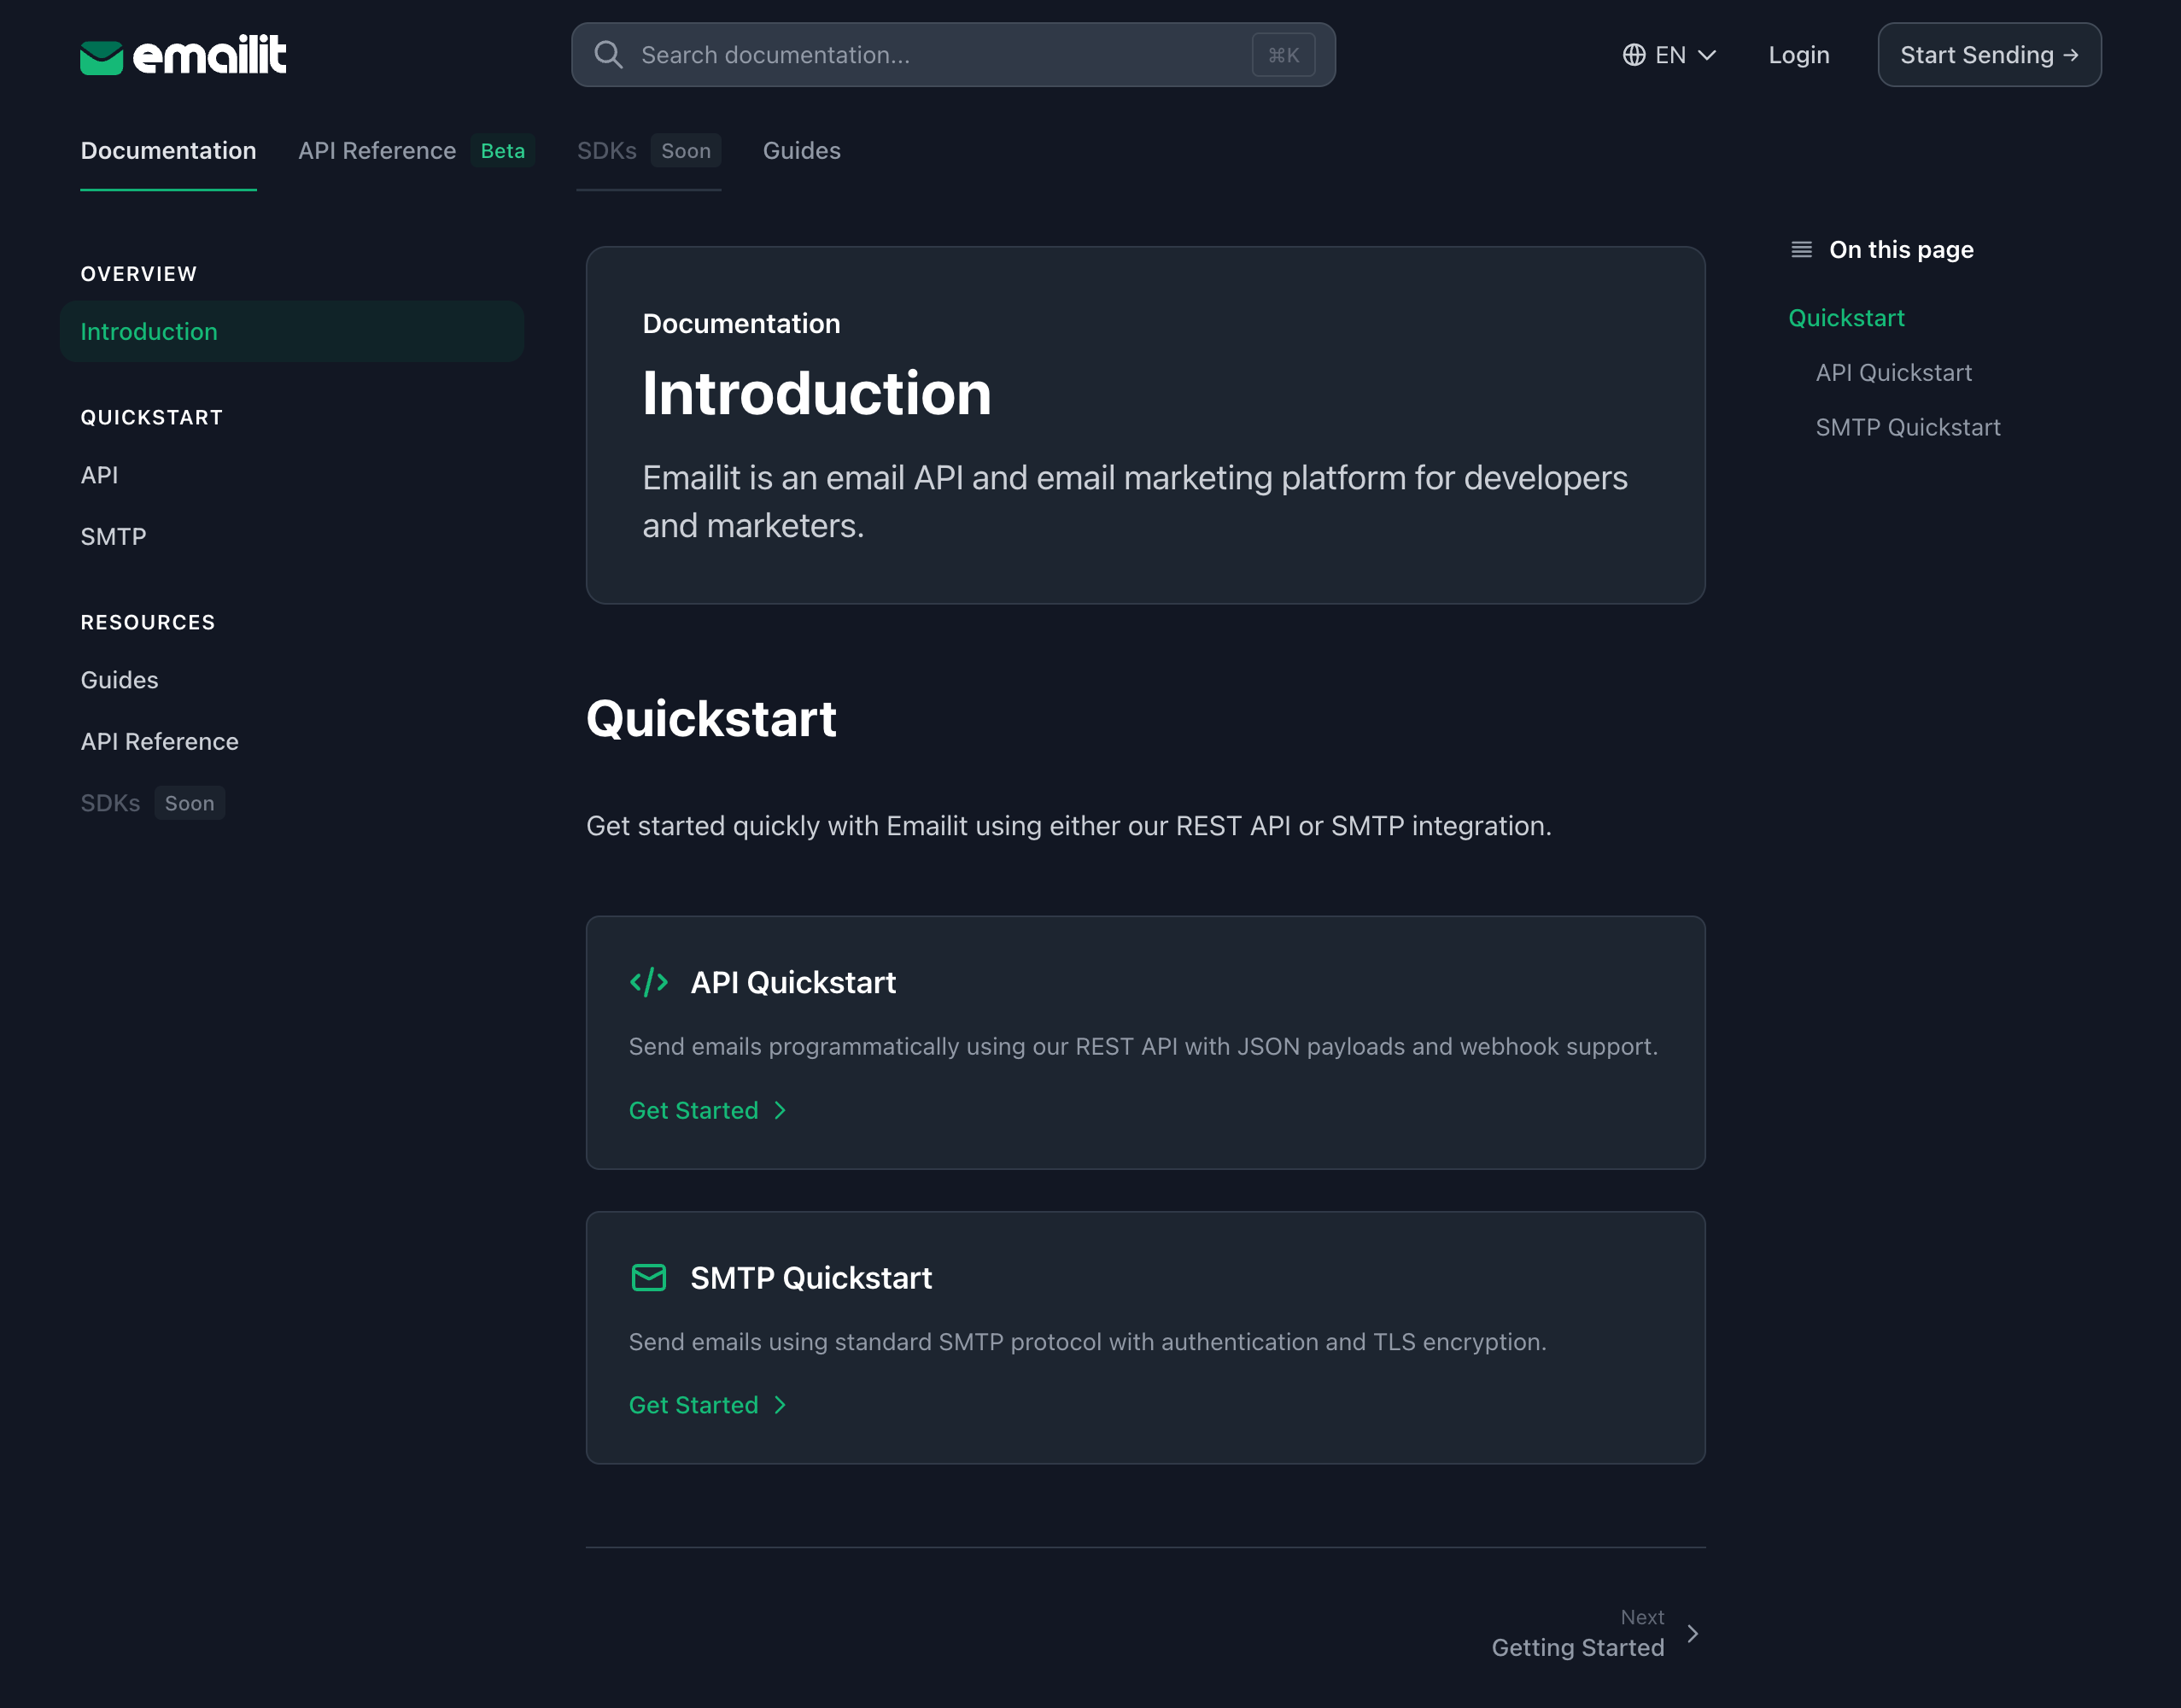Click Login in the top bar
Viewport: 2181px width, 1708px height.
click(x=1798, y=55)
